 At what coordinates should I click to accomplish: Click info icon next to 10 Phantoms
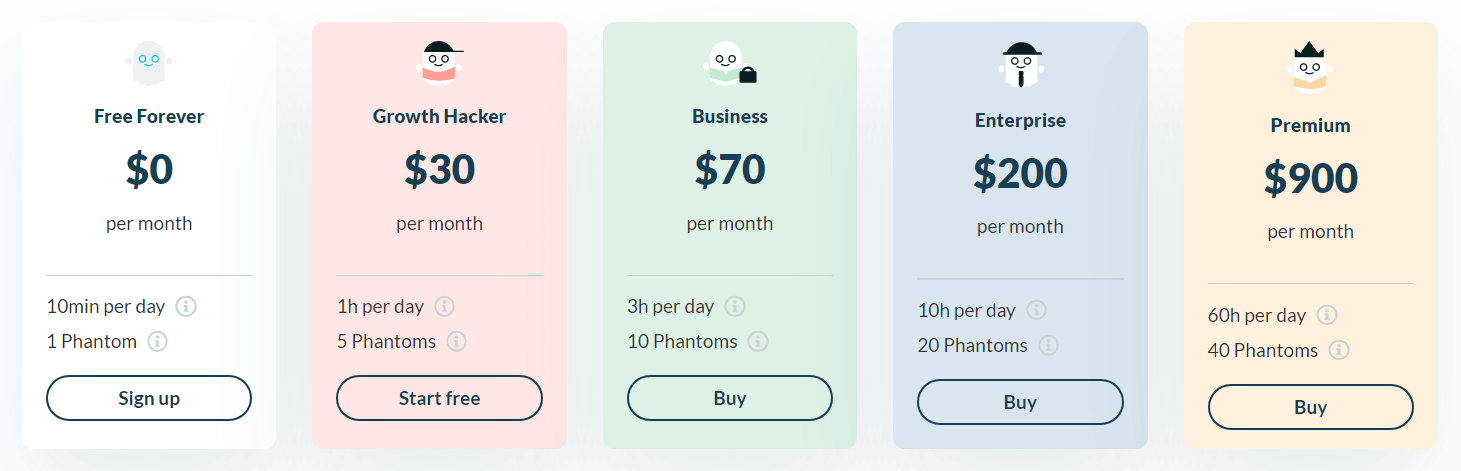(x=758, y=341)
